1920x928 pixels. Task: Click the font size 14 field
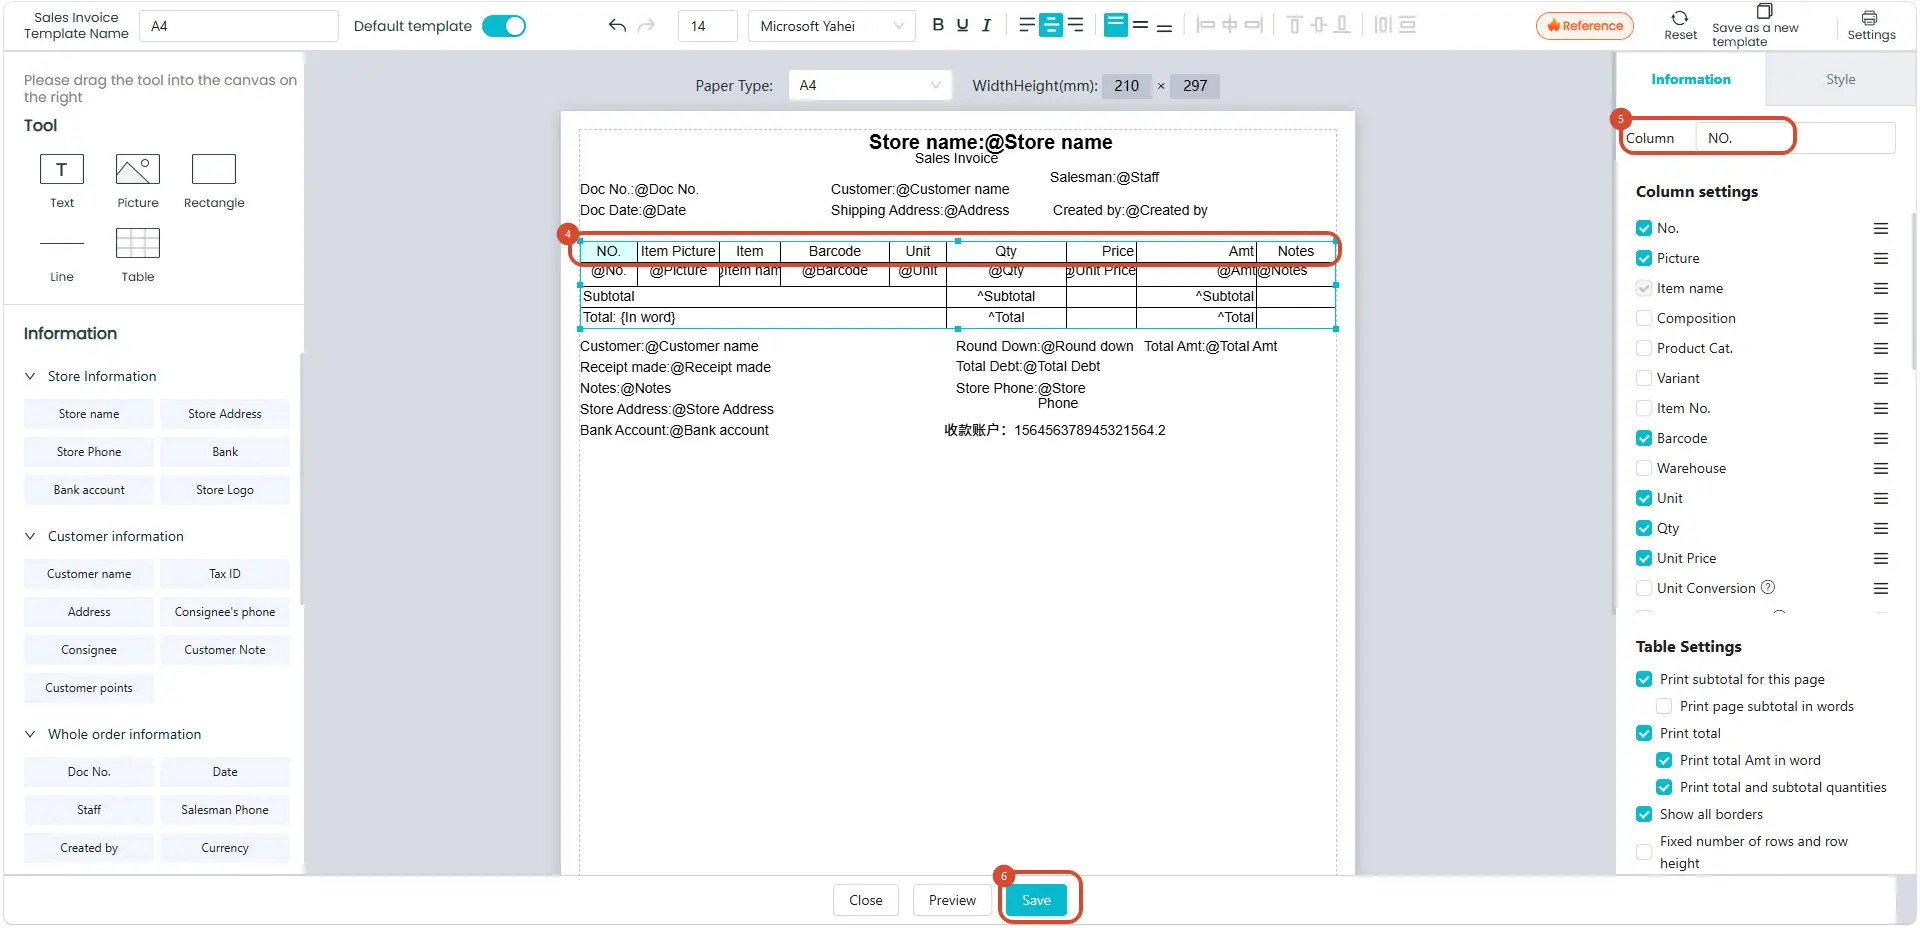click(x=708, y=26)
